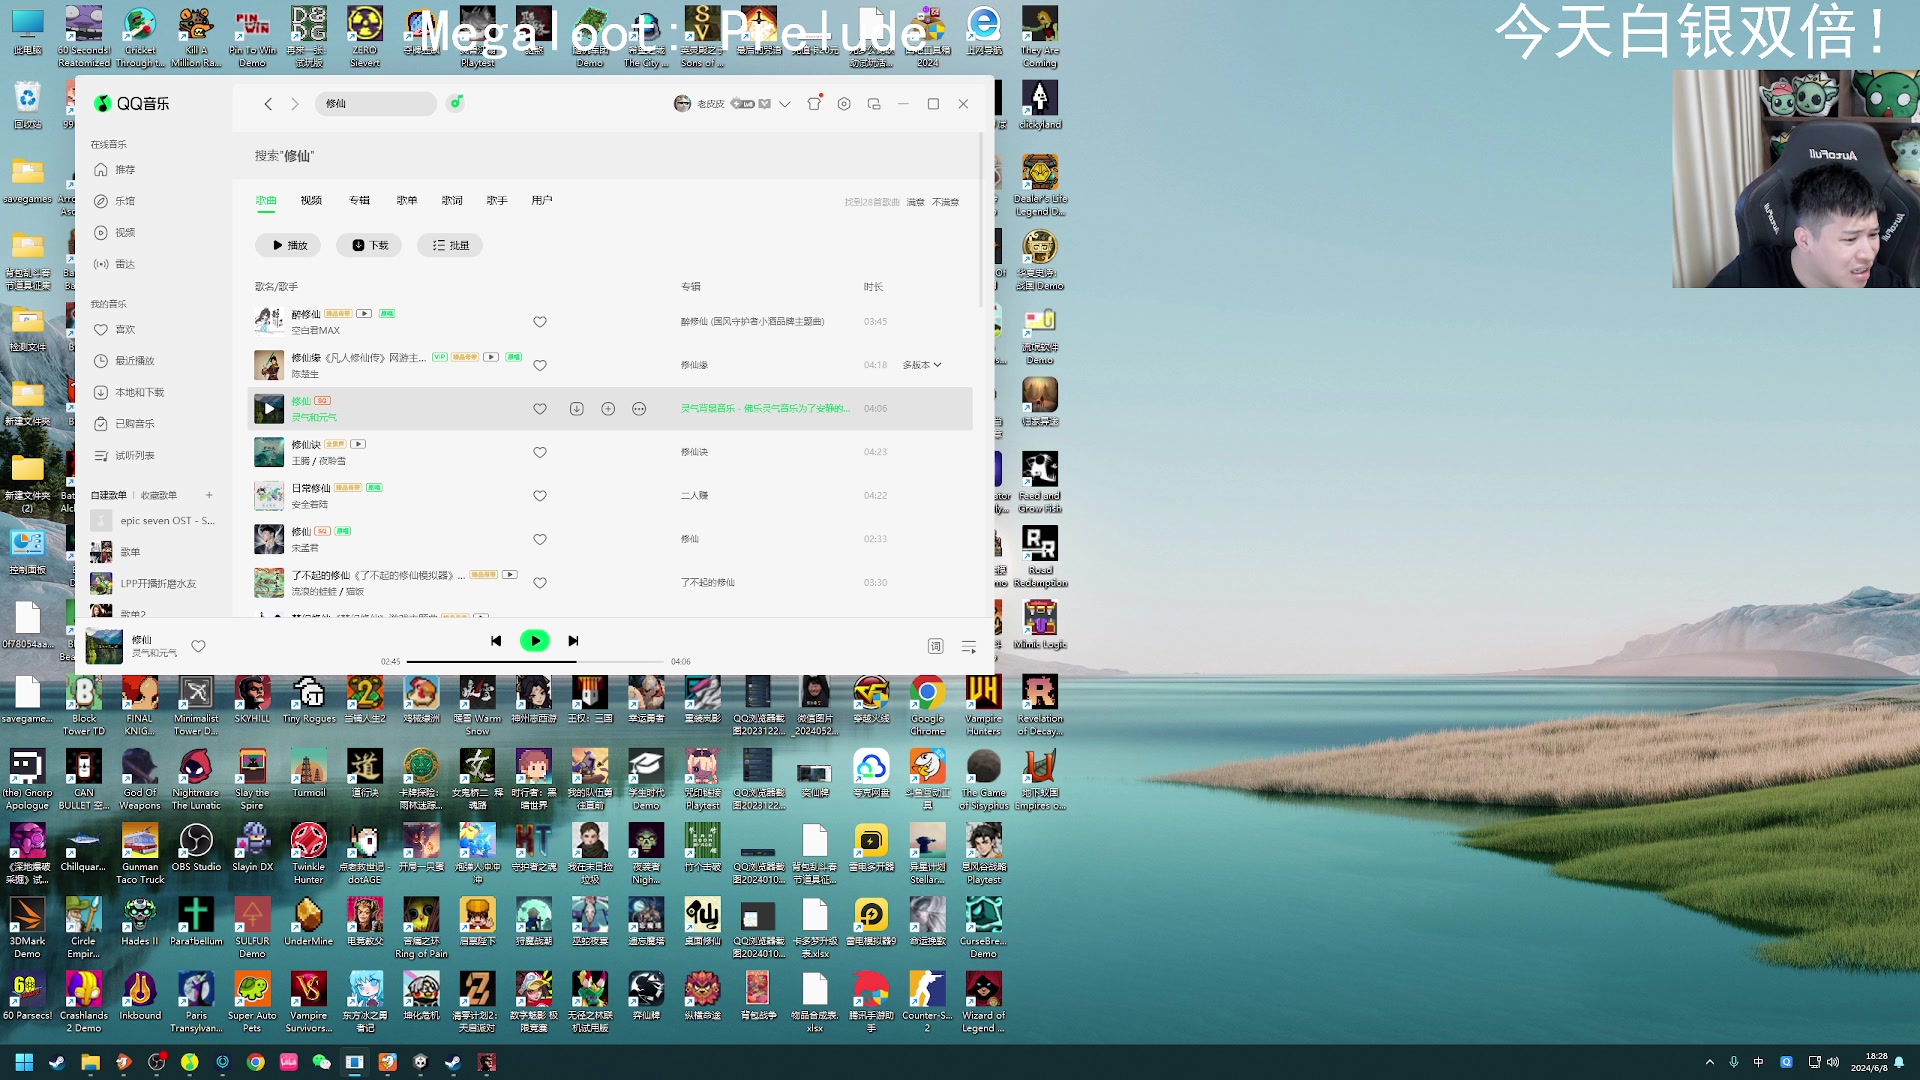Like the song 修仙 by 宋孟君
The height and width of the screenshot is (1080, 1920).
tap(540, 540)
